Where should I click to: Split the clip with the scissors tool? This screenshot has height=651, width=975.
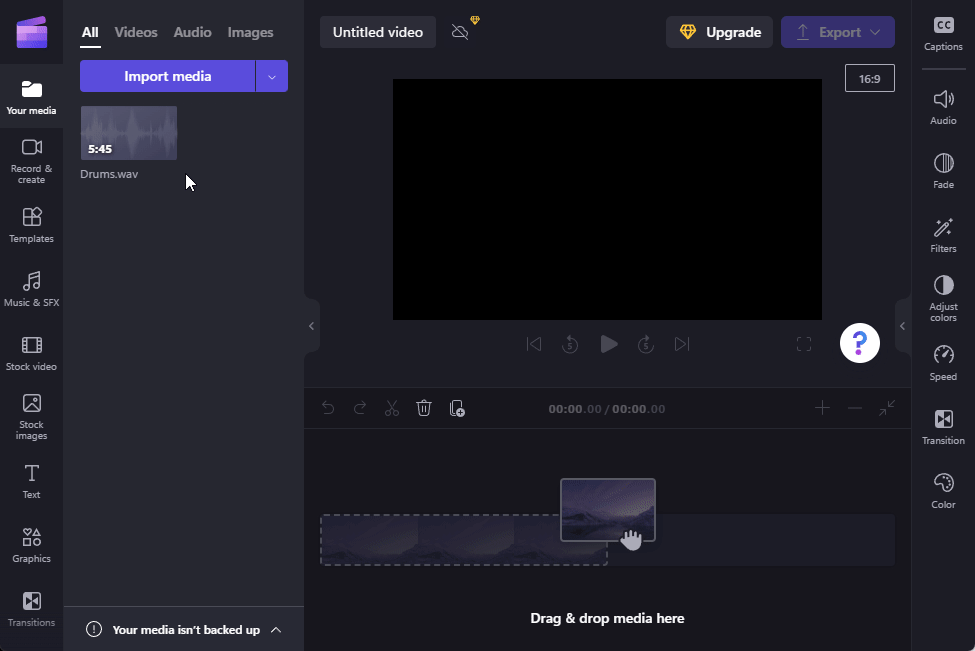[x=391, y=408]
